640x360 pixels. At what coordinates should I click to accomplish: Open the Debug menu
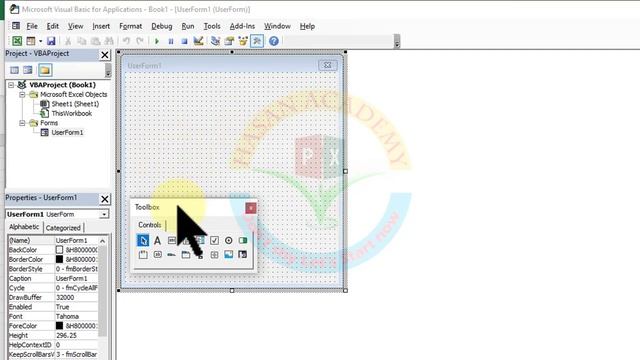pyautogui.click(x=162, y=26)
